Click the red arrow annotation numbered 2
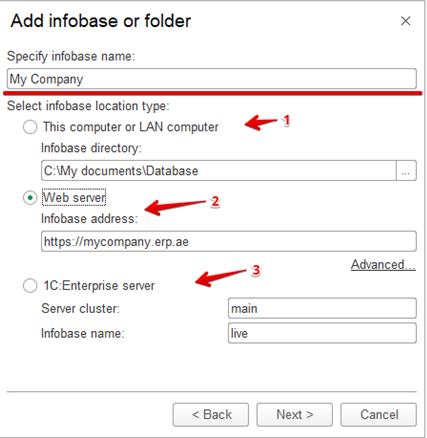 182,206
